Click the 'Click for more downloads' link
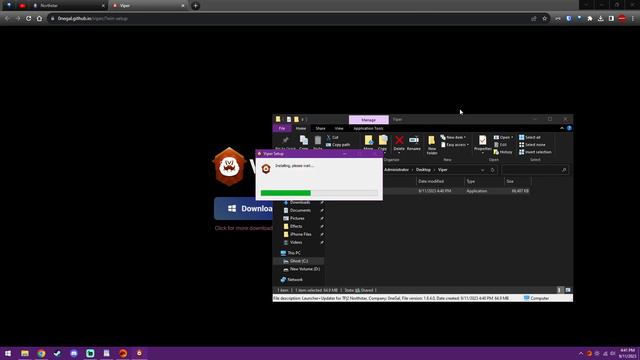The width and height of the screenshot is (640, 360). 244,228
